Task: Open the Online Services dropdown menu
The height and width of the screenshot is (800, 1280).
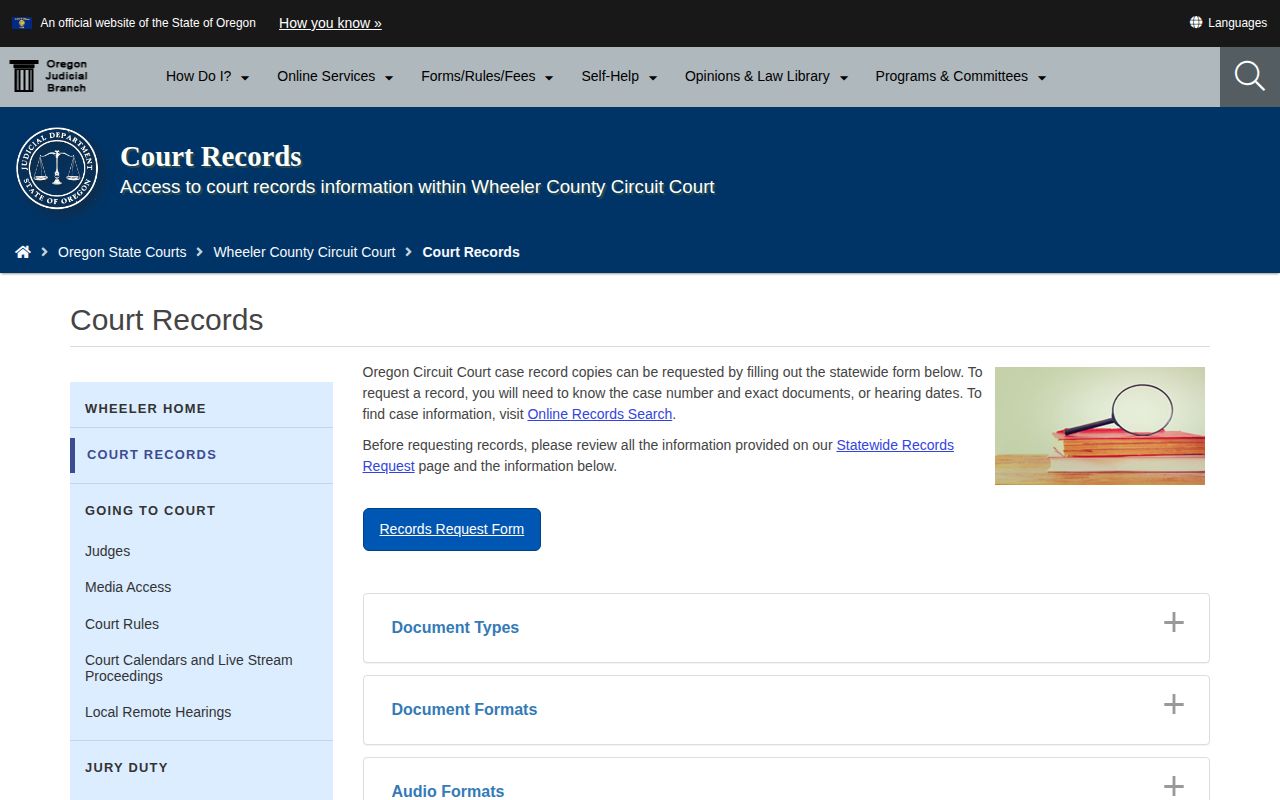Action: 335,76
